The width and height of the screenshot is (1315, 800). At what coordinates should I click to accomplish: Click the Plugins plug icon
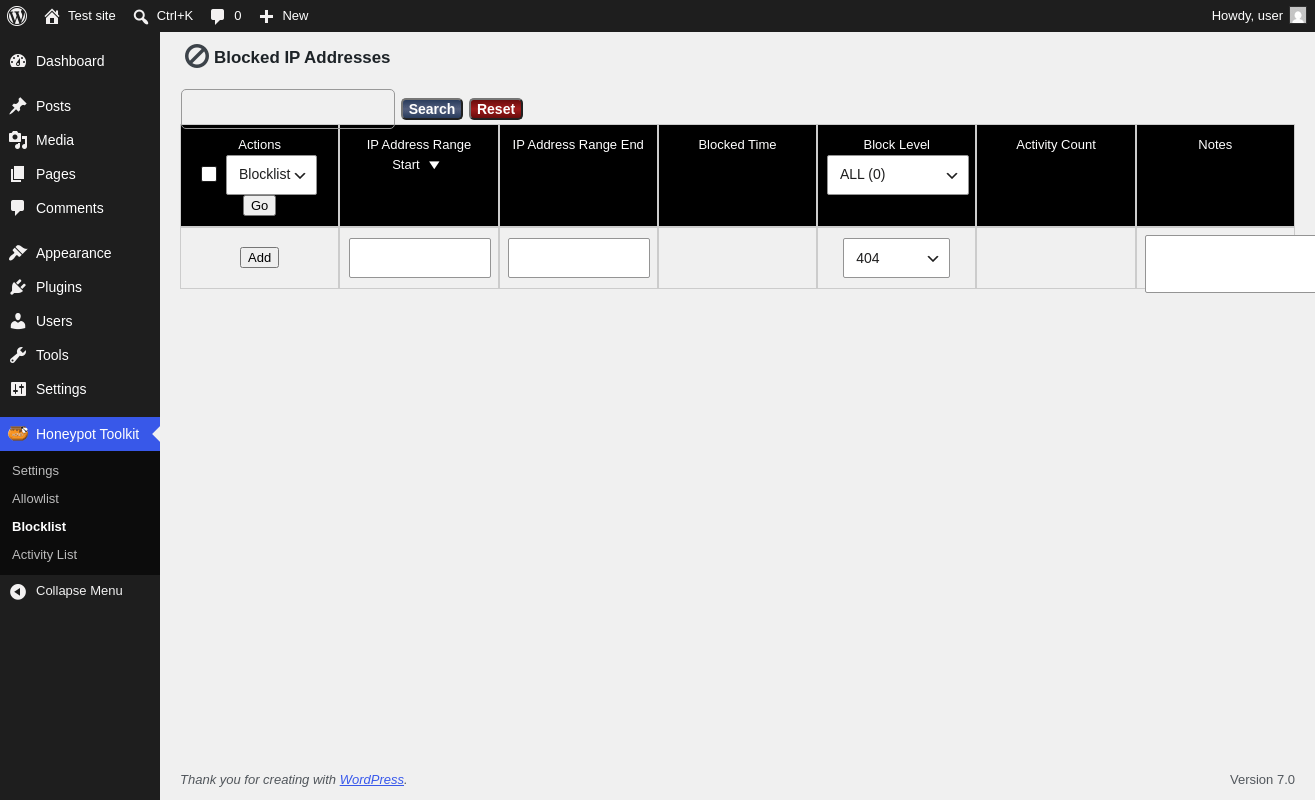pos(18,287)
